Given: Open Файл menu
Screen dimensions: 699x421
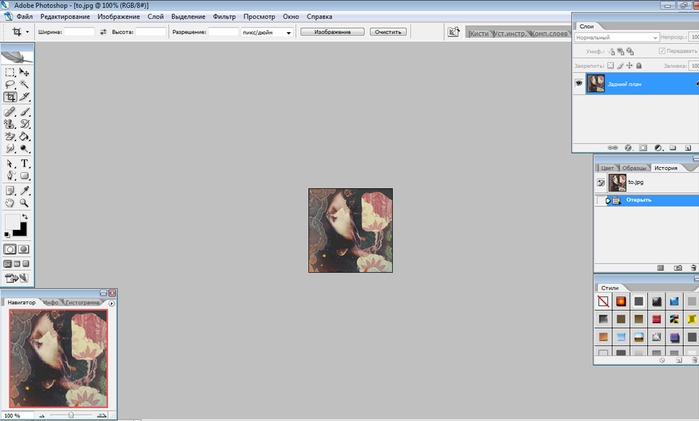Looking at the screenshot, I should (x=25, y=17).
